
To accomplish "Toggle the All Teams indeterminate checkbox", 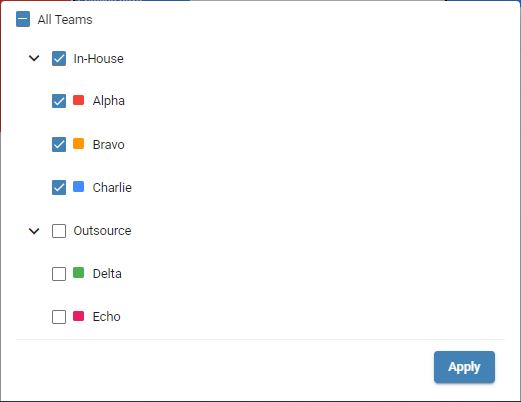I will pos(23,19).
